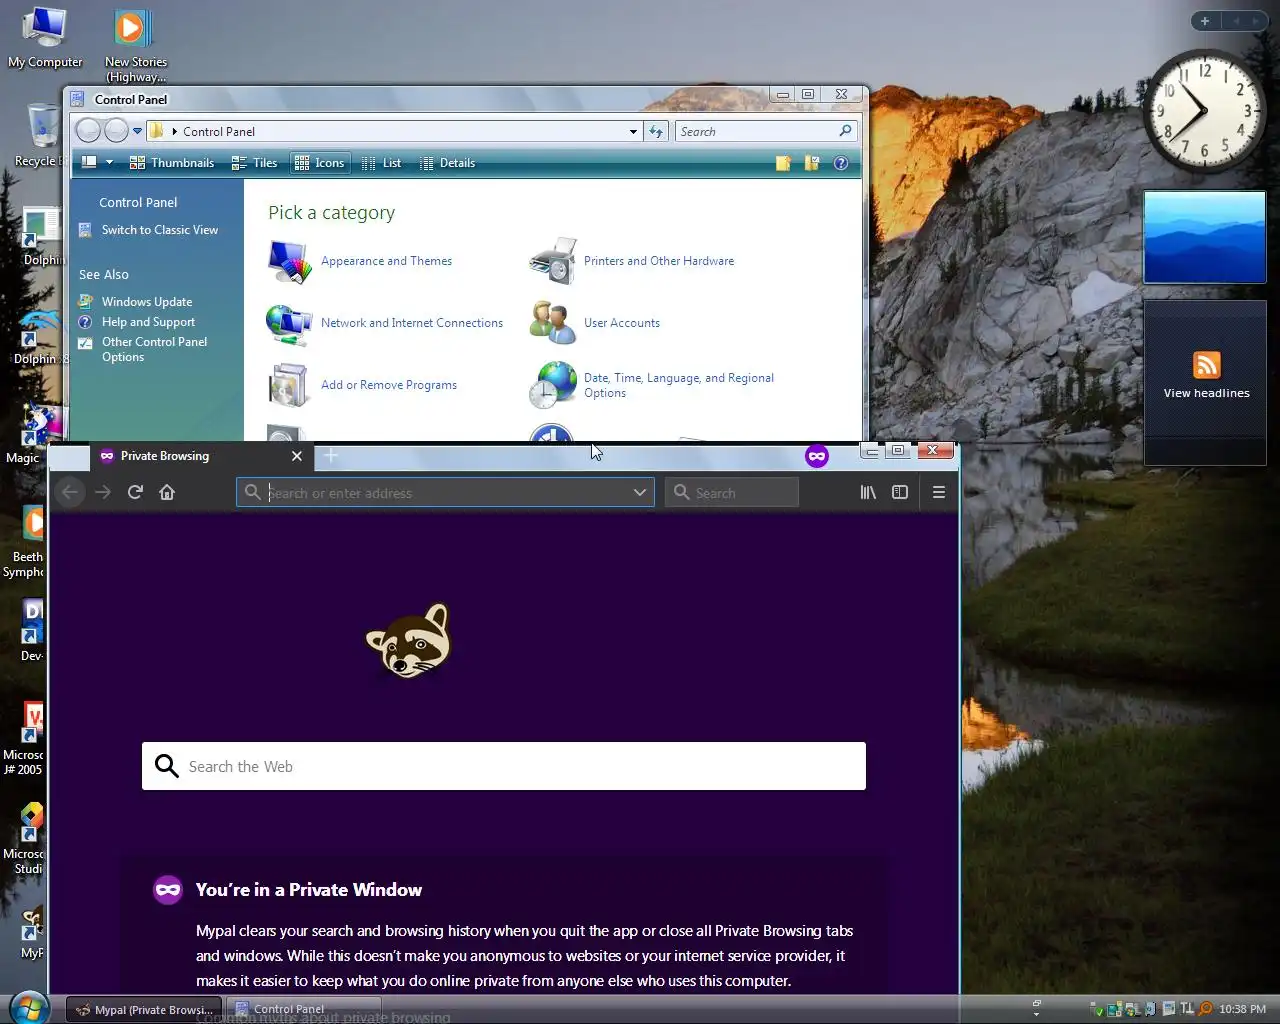Click the purple private browsing mask in Mypal title bar
Screen dimensions: 1280x1024
(817, 456)
